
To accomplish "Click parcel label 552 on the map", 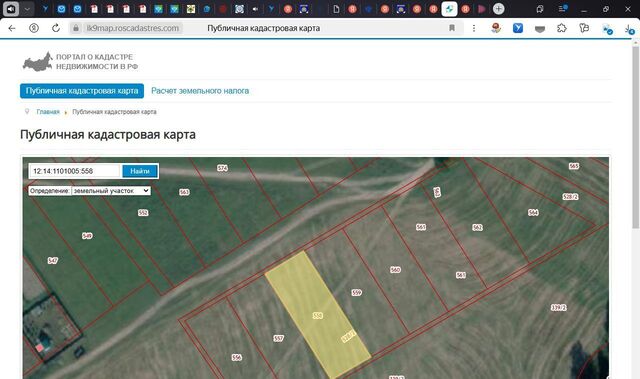I will point(143,213).
